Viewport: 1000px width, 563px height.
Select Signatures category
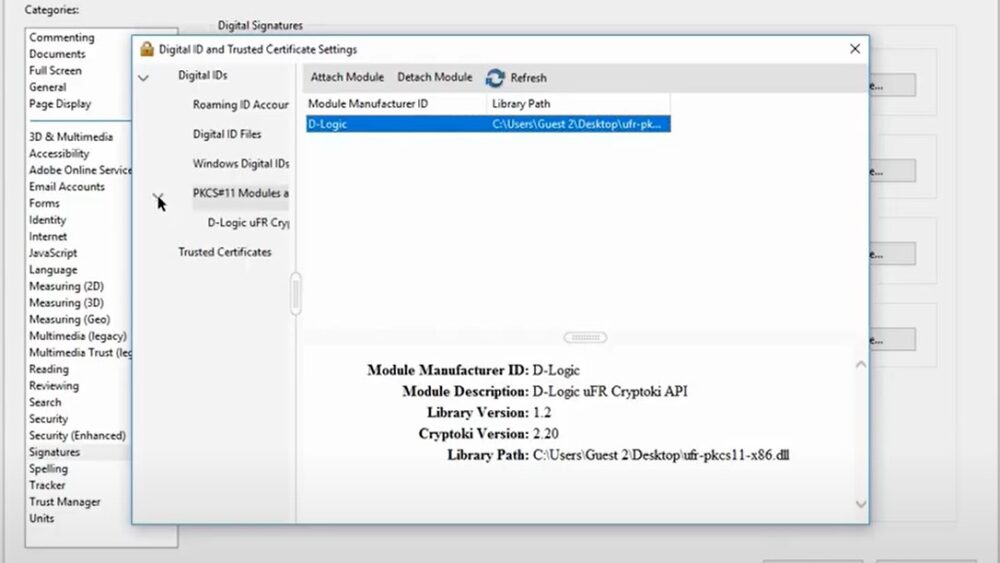coord(54,452)
